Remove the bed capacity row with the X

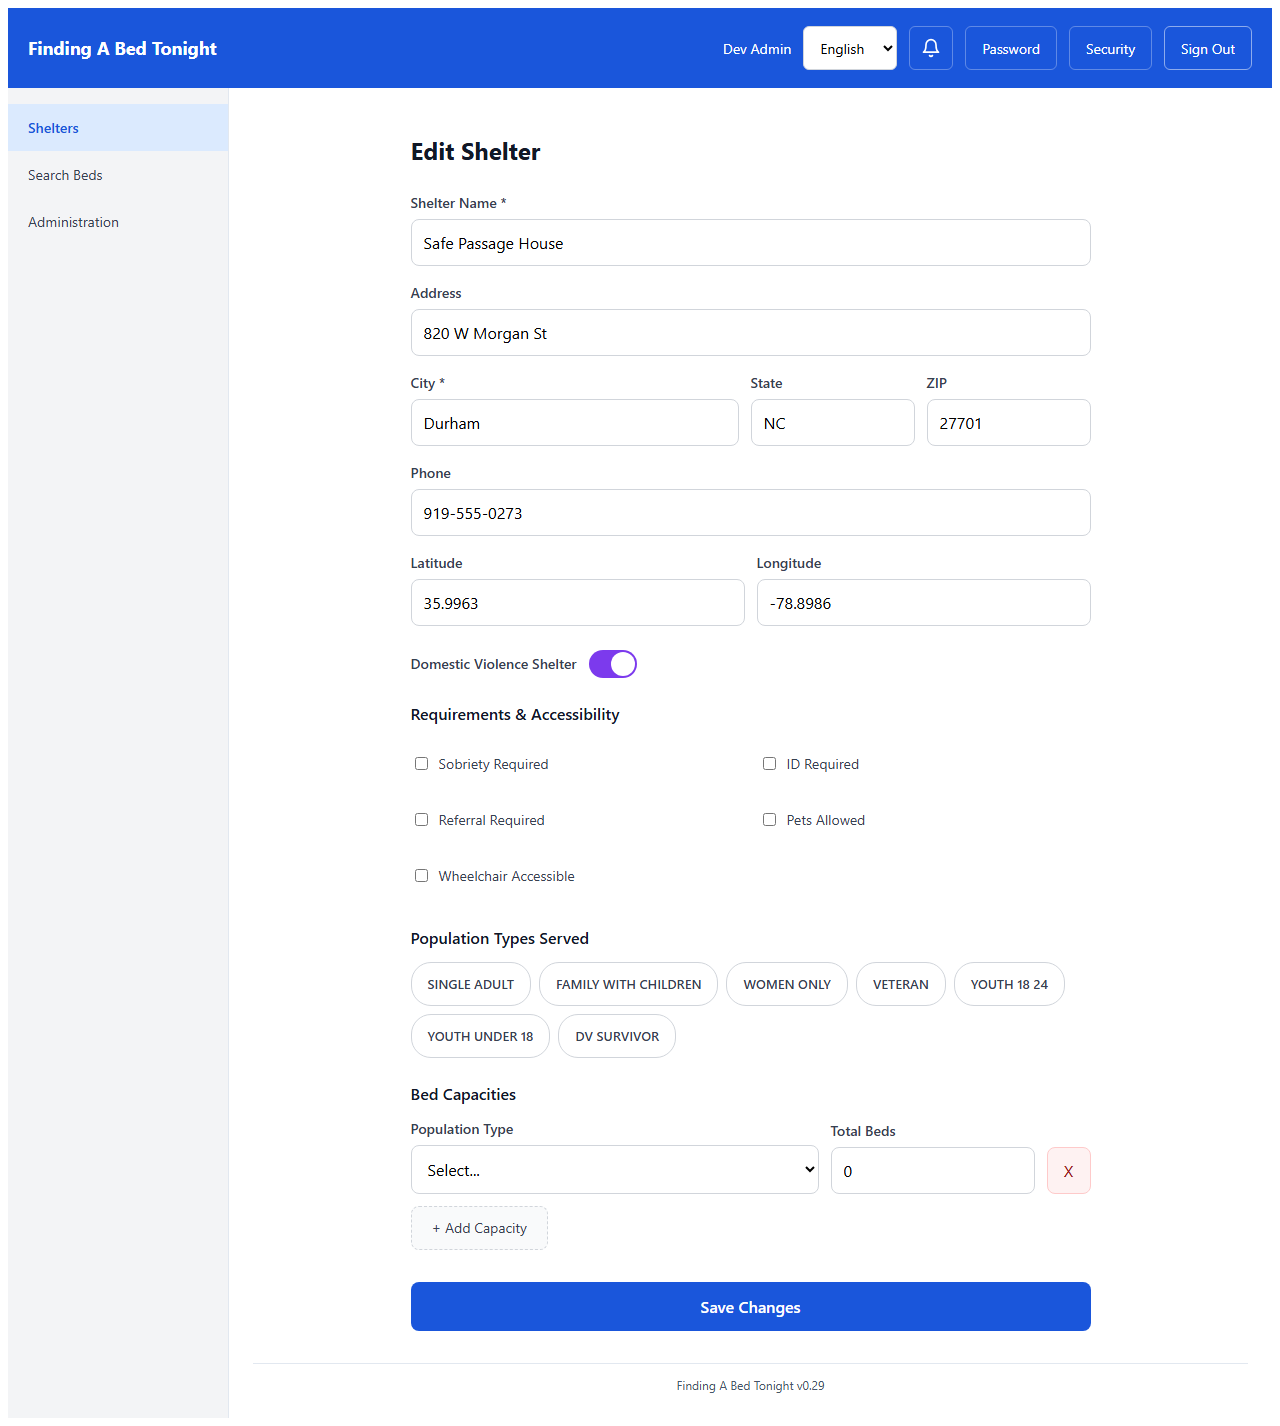[x=1068, y=1170]
